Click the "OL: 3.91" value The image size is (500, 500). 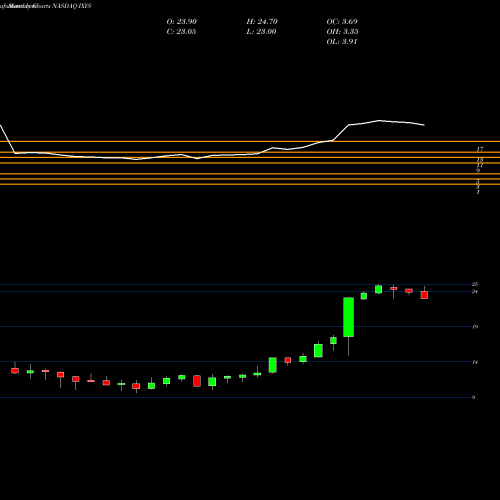coord(342,42)
